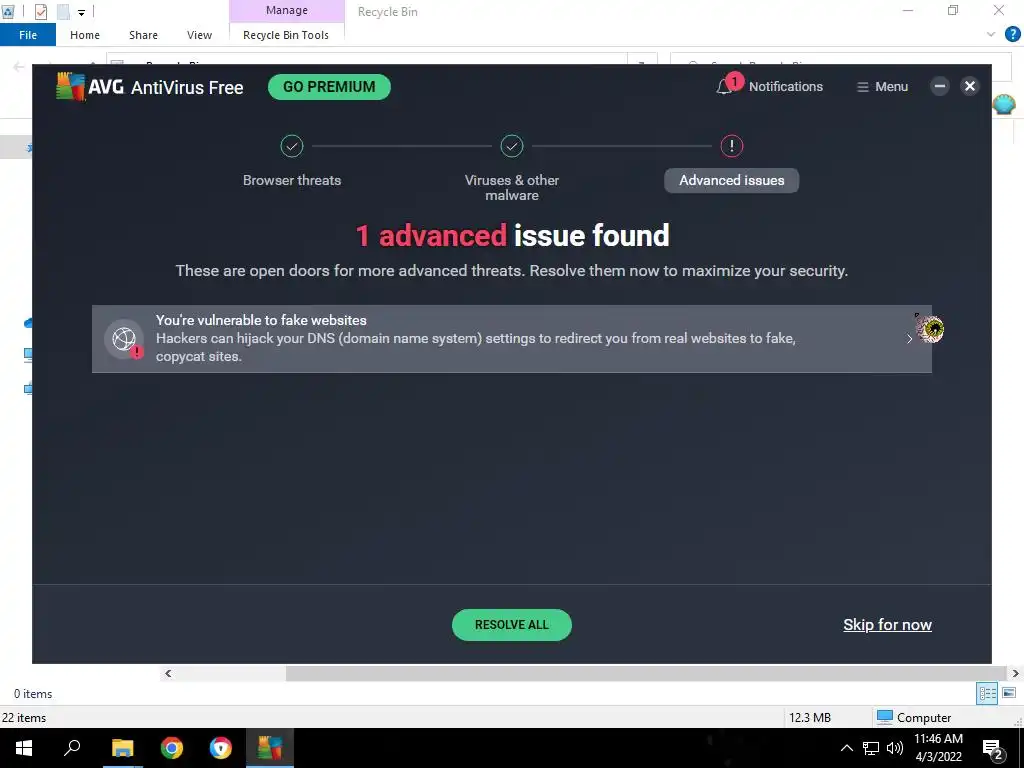
Task: Switch to Details view icon in Explorer
Action: [x=987, y=694]
